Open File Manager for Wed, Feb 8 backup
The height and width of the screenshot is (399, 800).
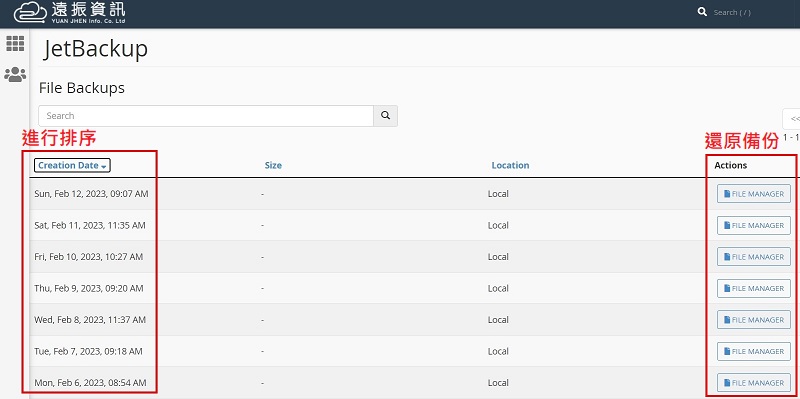pos(754,320)
